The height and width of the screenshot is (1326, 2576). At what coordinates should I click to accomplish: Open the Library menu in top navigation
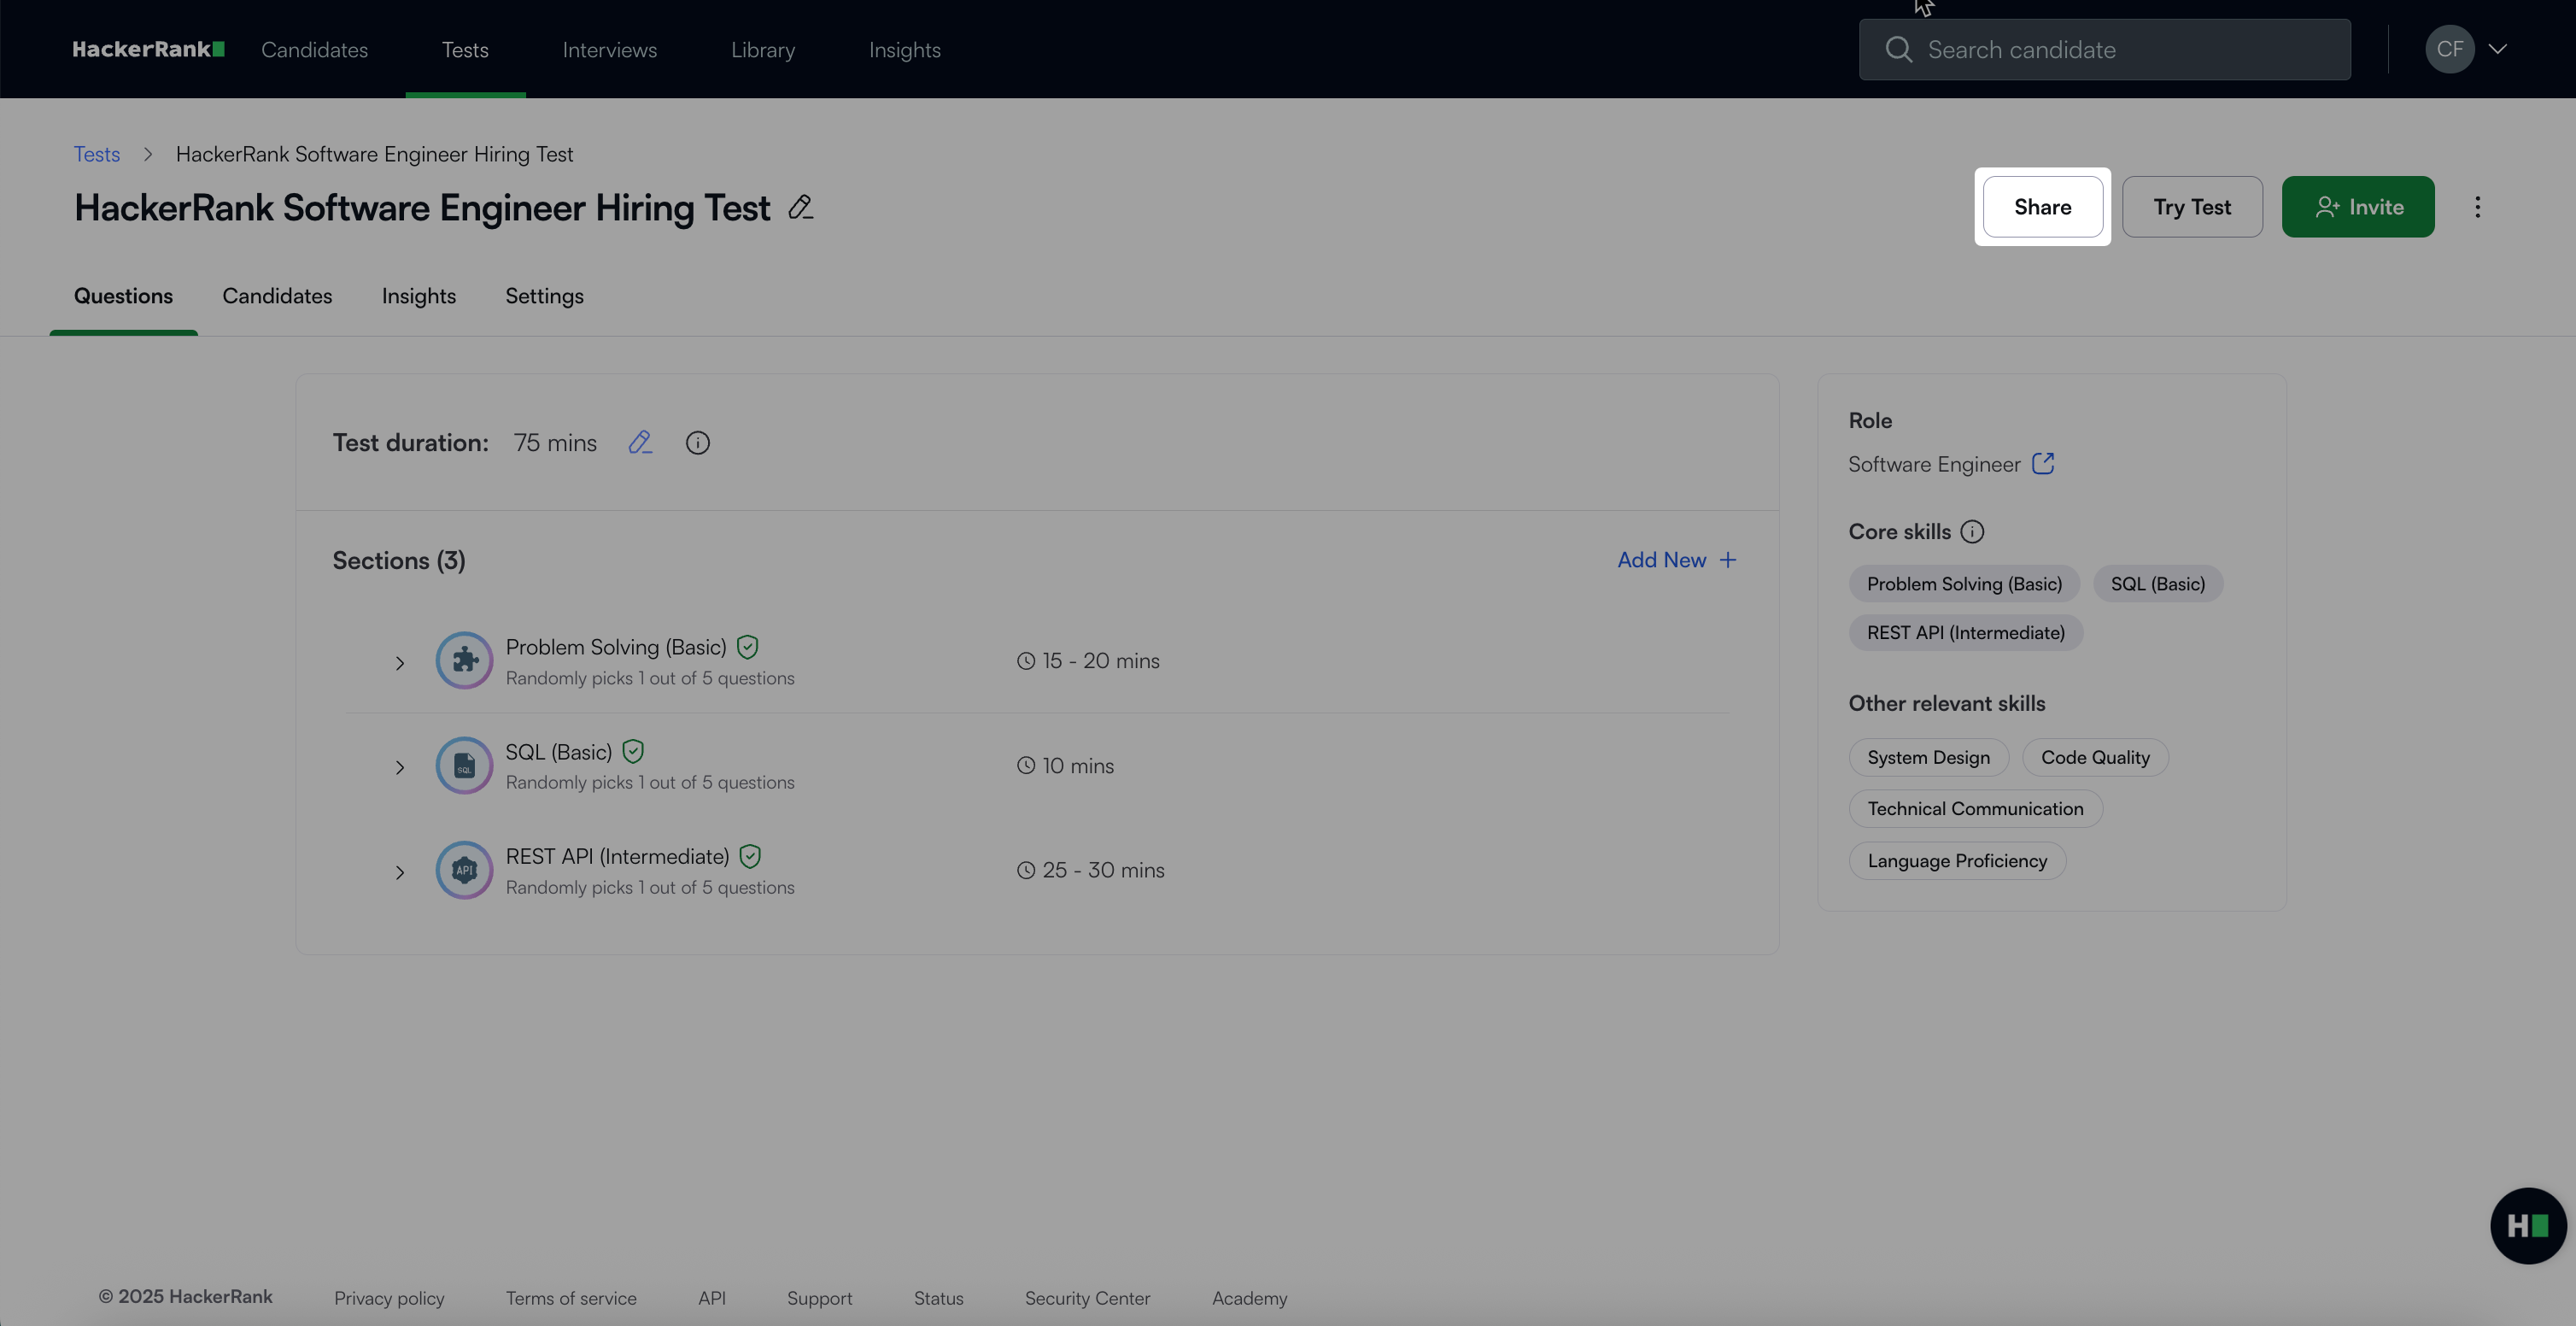pos(762,50)
